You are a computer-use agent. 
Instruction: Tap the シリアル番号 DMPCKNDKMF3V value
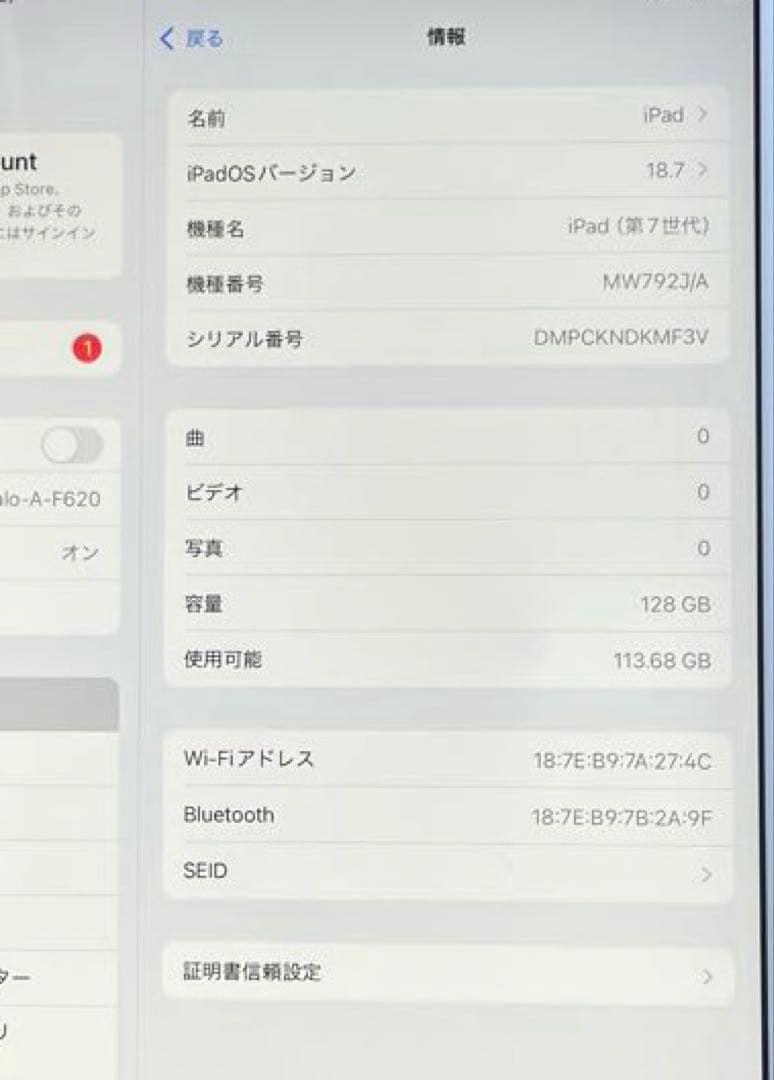point(620,338)
